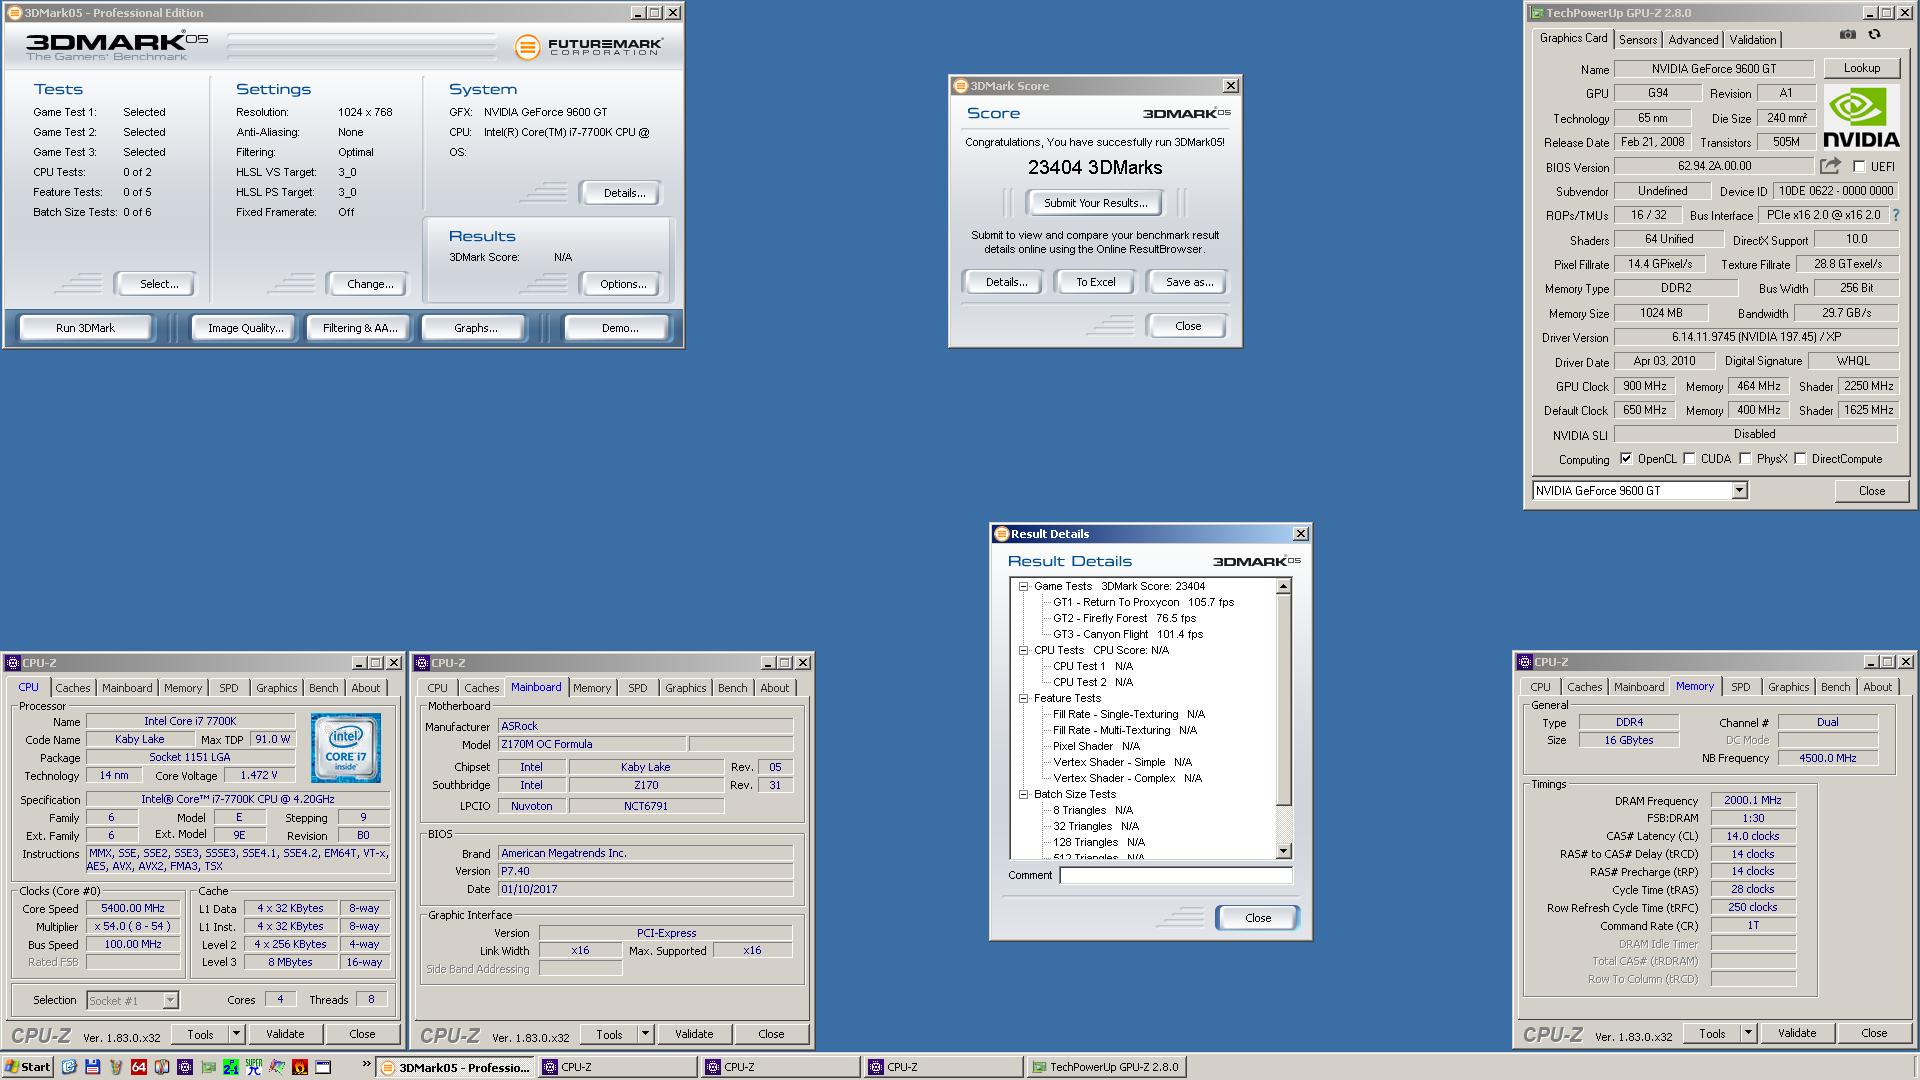Viewport: 1920px width, 1080px height.
Task: Click To Excel in the Score window
Action: (1095, 282)
